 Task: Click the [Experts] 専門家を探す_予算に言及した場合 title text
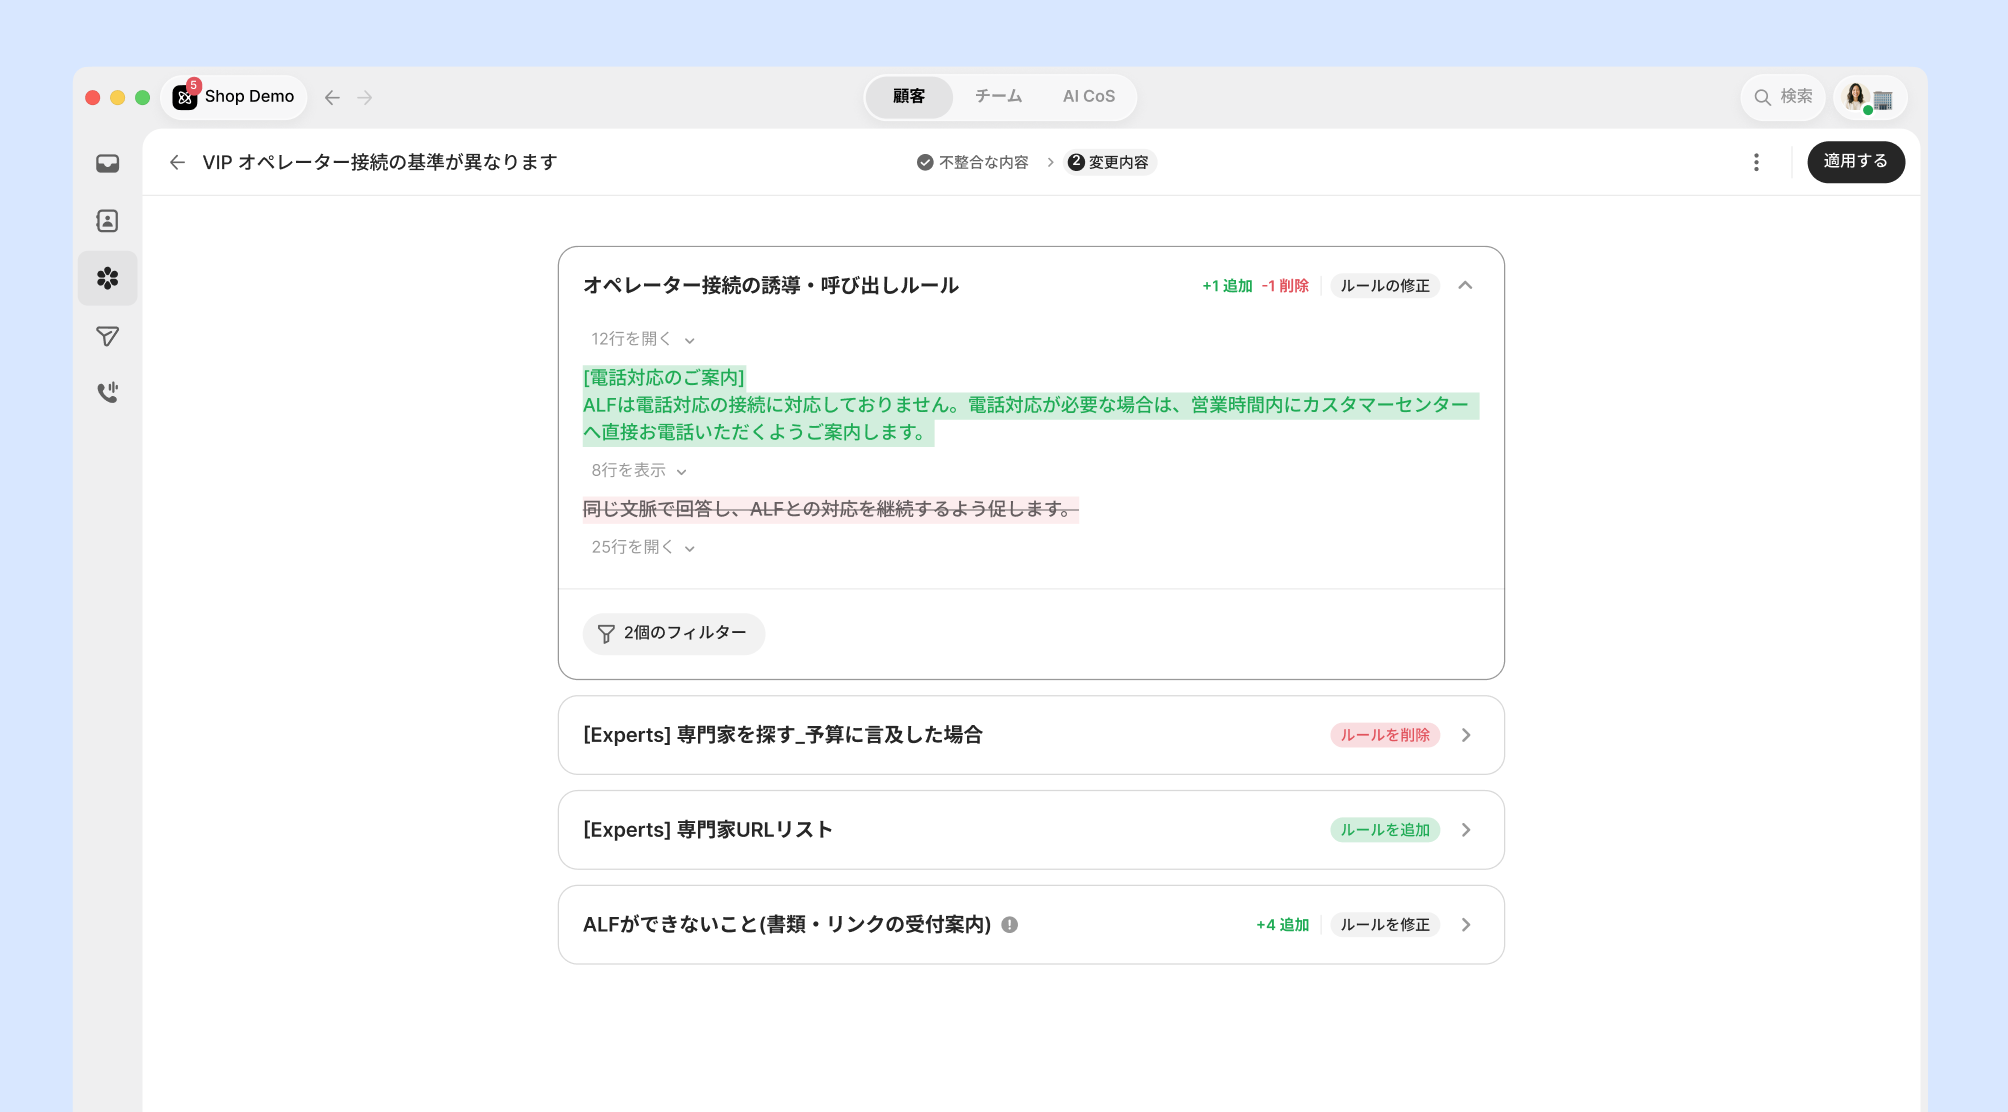pyautogui.click(x=782, y=735)
